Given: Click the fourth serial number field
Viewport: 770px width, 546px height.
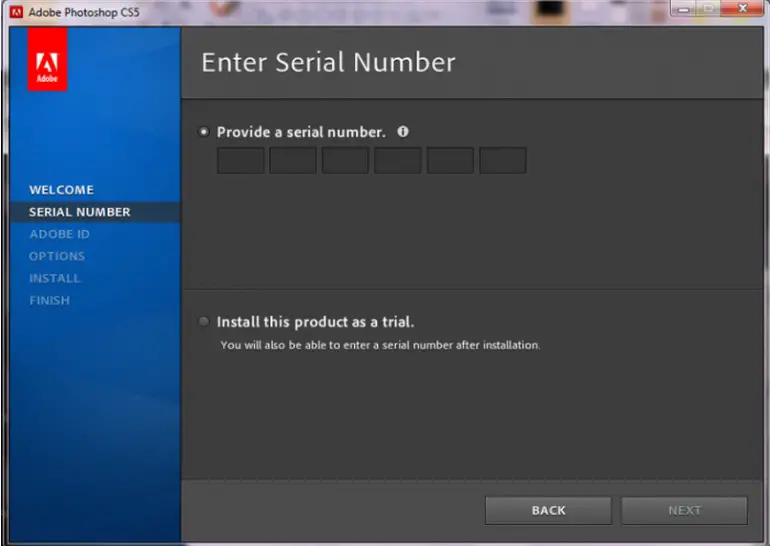Looking at the screenshot, I should point(398,160).
